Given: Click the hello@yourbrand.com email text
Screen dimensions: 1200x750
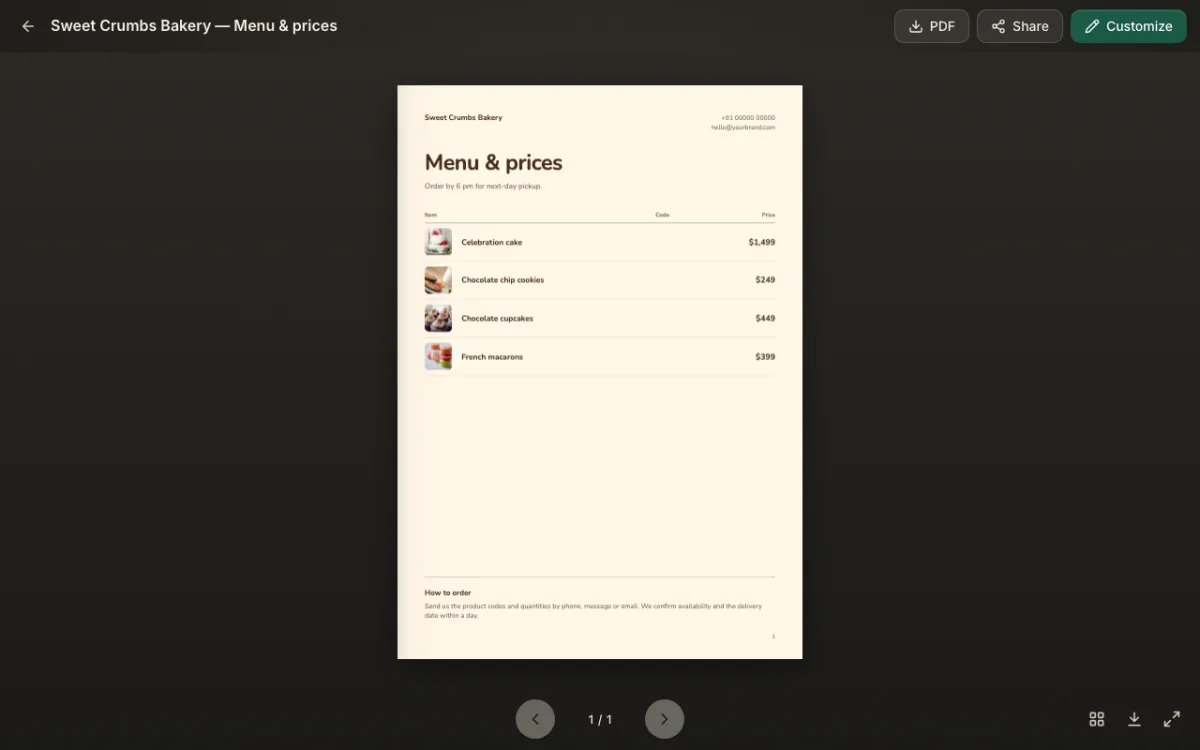Looking at the screenshot, I should 743,127.
